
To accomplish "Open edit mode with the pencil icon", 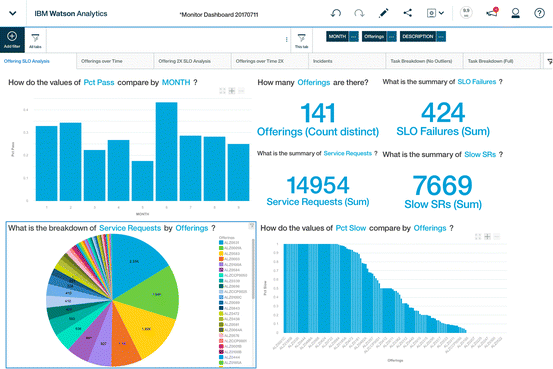I will (x=383, y=13).
